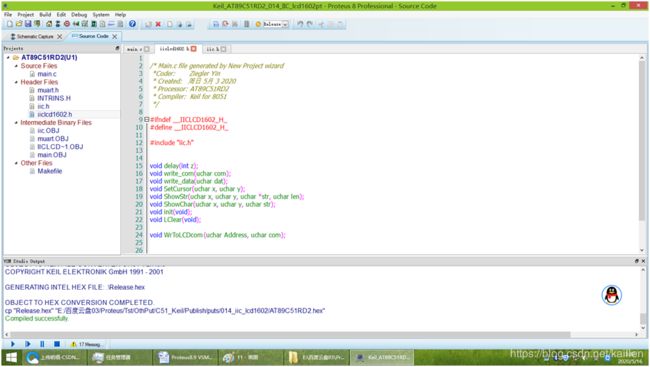
Task: Open the Proteus VSM document taskbar item
Action: point(185,357)
